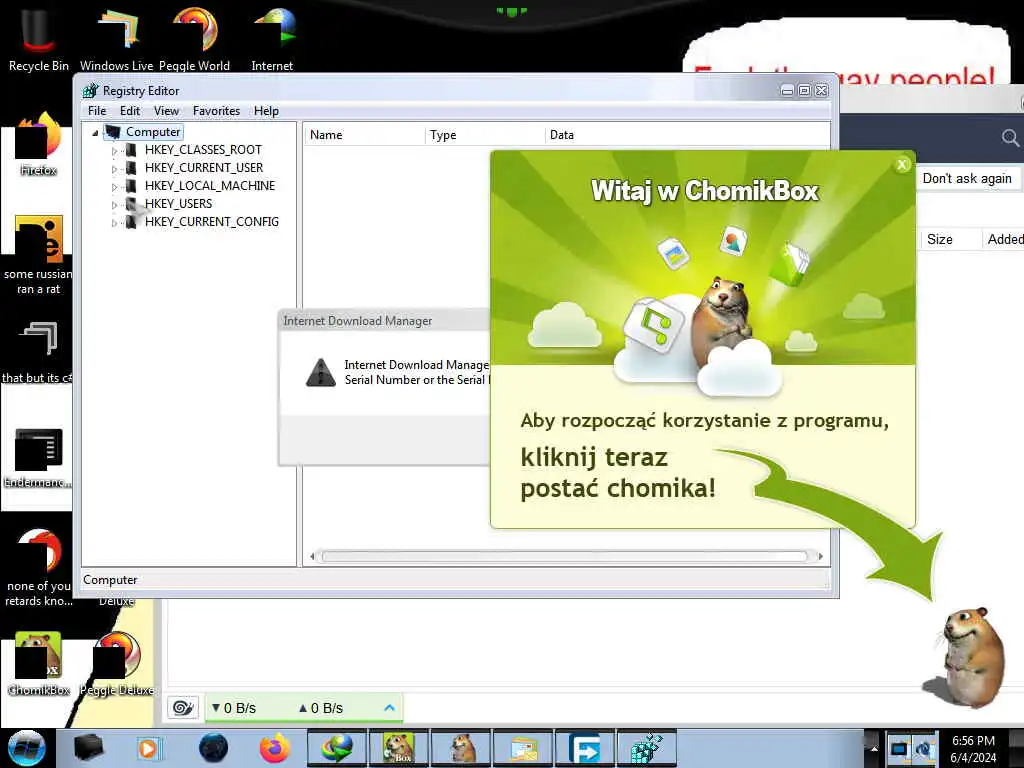Open the File menu in Registry Editor
Screen dimensions: 1024x768
point(97,111)
